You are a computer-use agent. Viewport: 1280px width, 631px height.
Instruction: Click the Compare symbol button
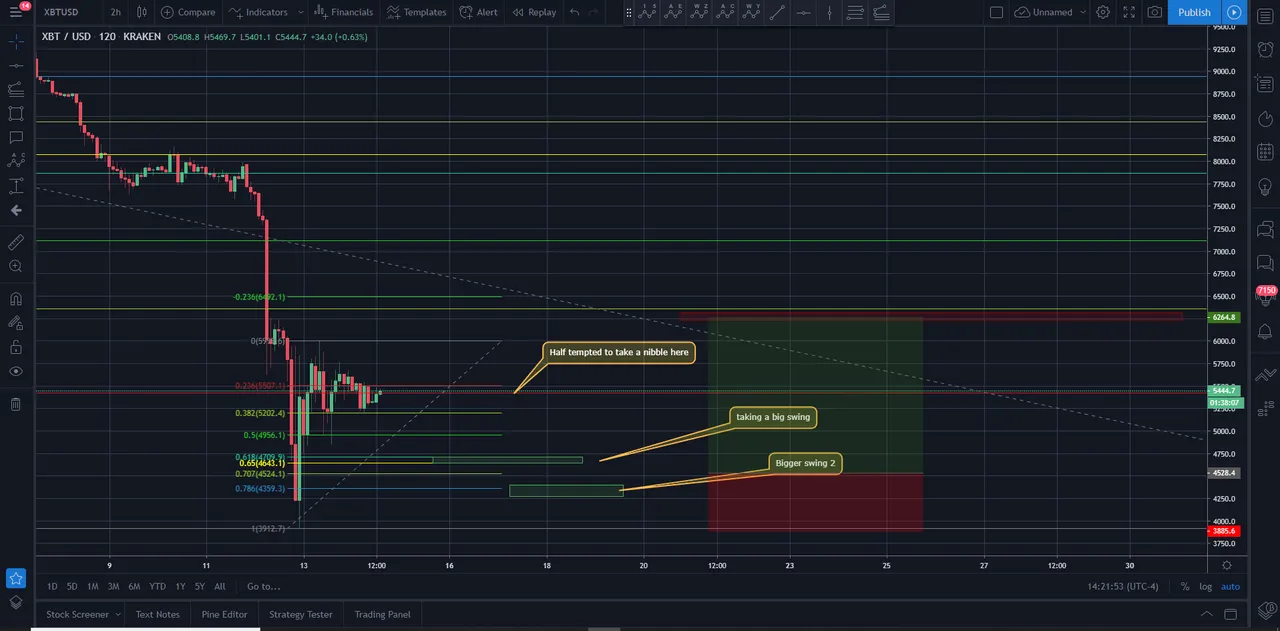(188, 12)
